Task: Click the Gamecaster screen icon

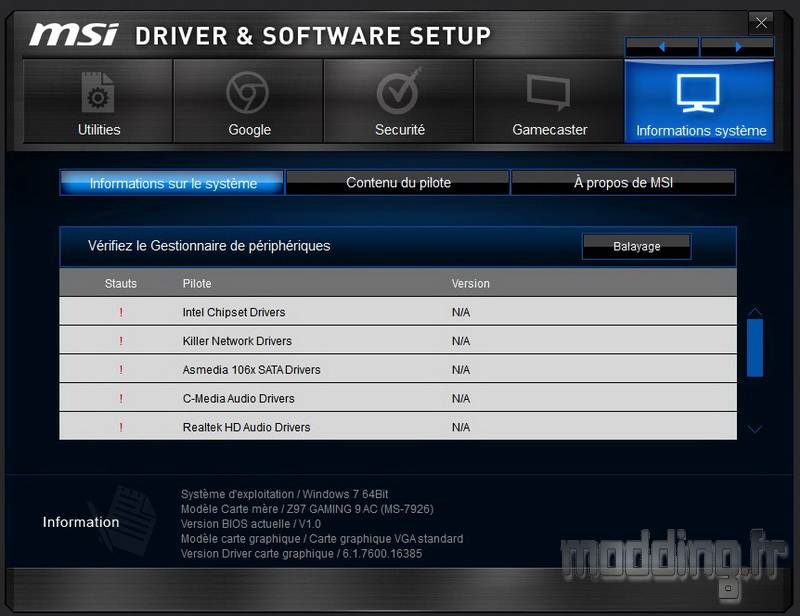Action: click(549, 92)
